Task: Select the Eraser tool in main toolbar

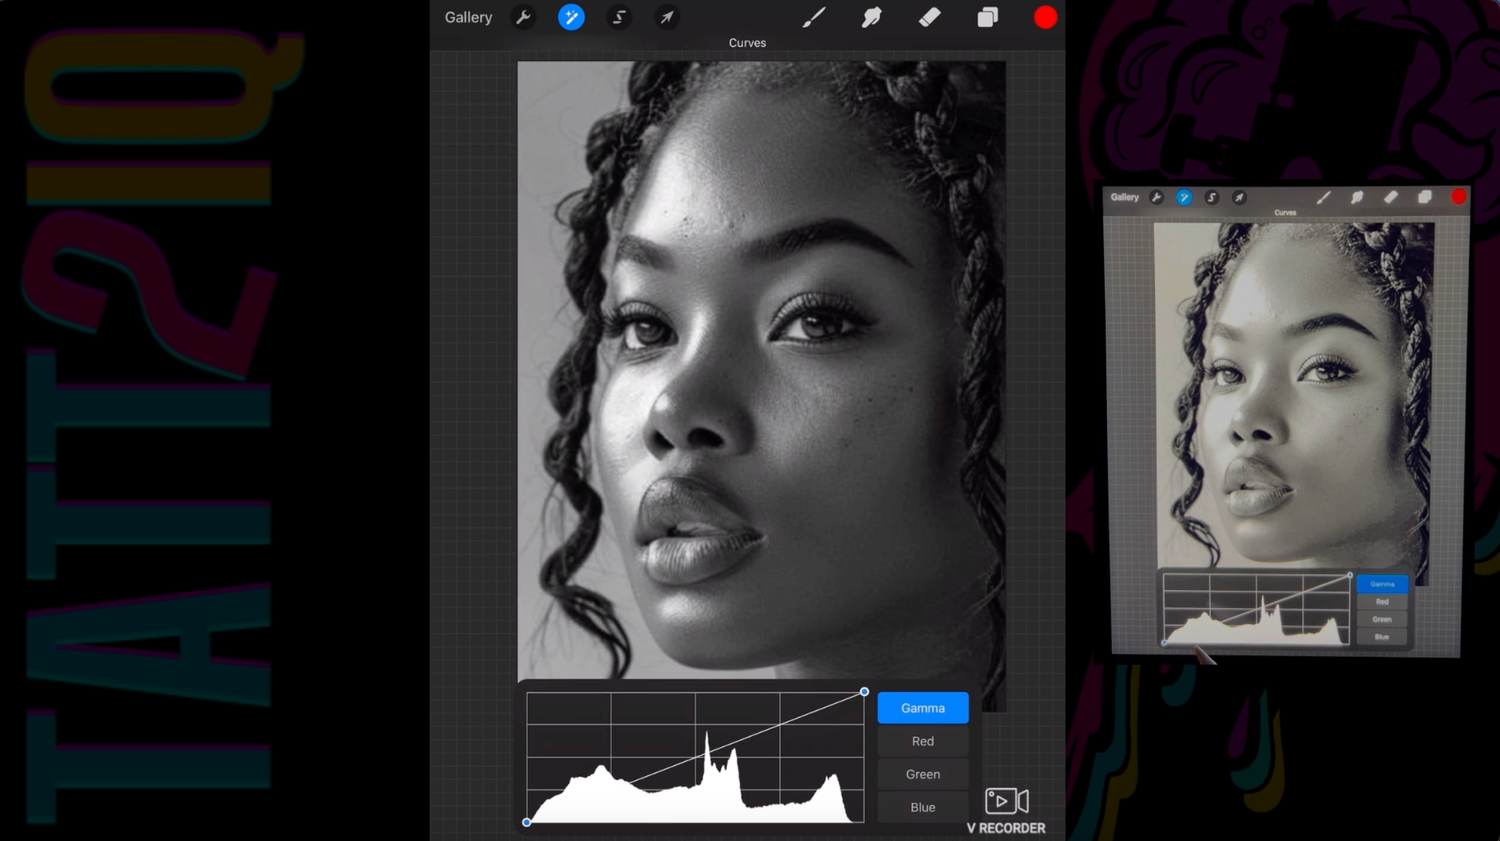Action: [x=930, y=17]
